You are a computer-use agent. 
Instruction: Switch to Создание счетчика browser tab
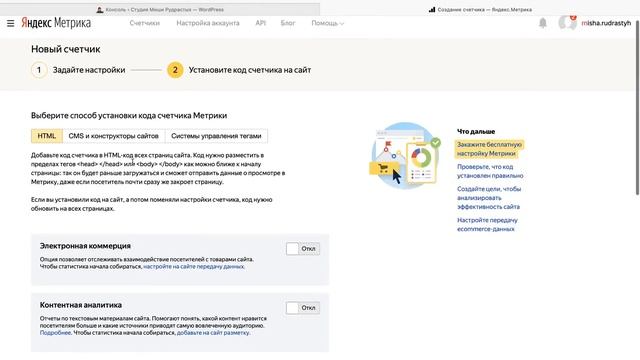480,9
